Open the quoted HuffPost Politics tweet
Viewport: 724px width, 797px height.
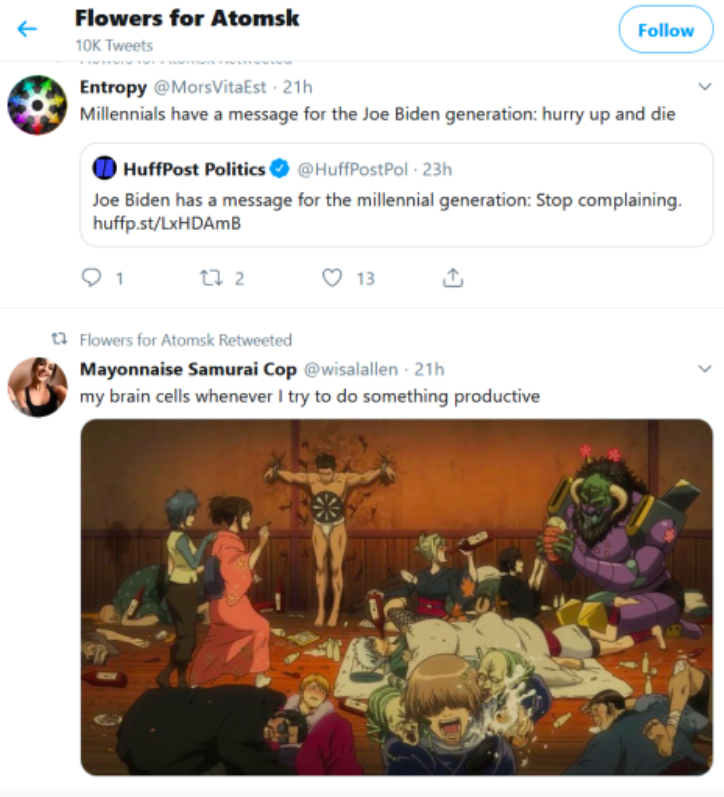click(500, 200)
